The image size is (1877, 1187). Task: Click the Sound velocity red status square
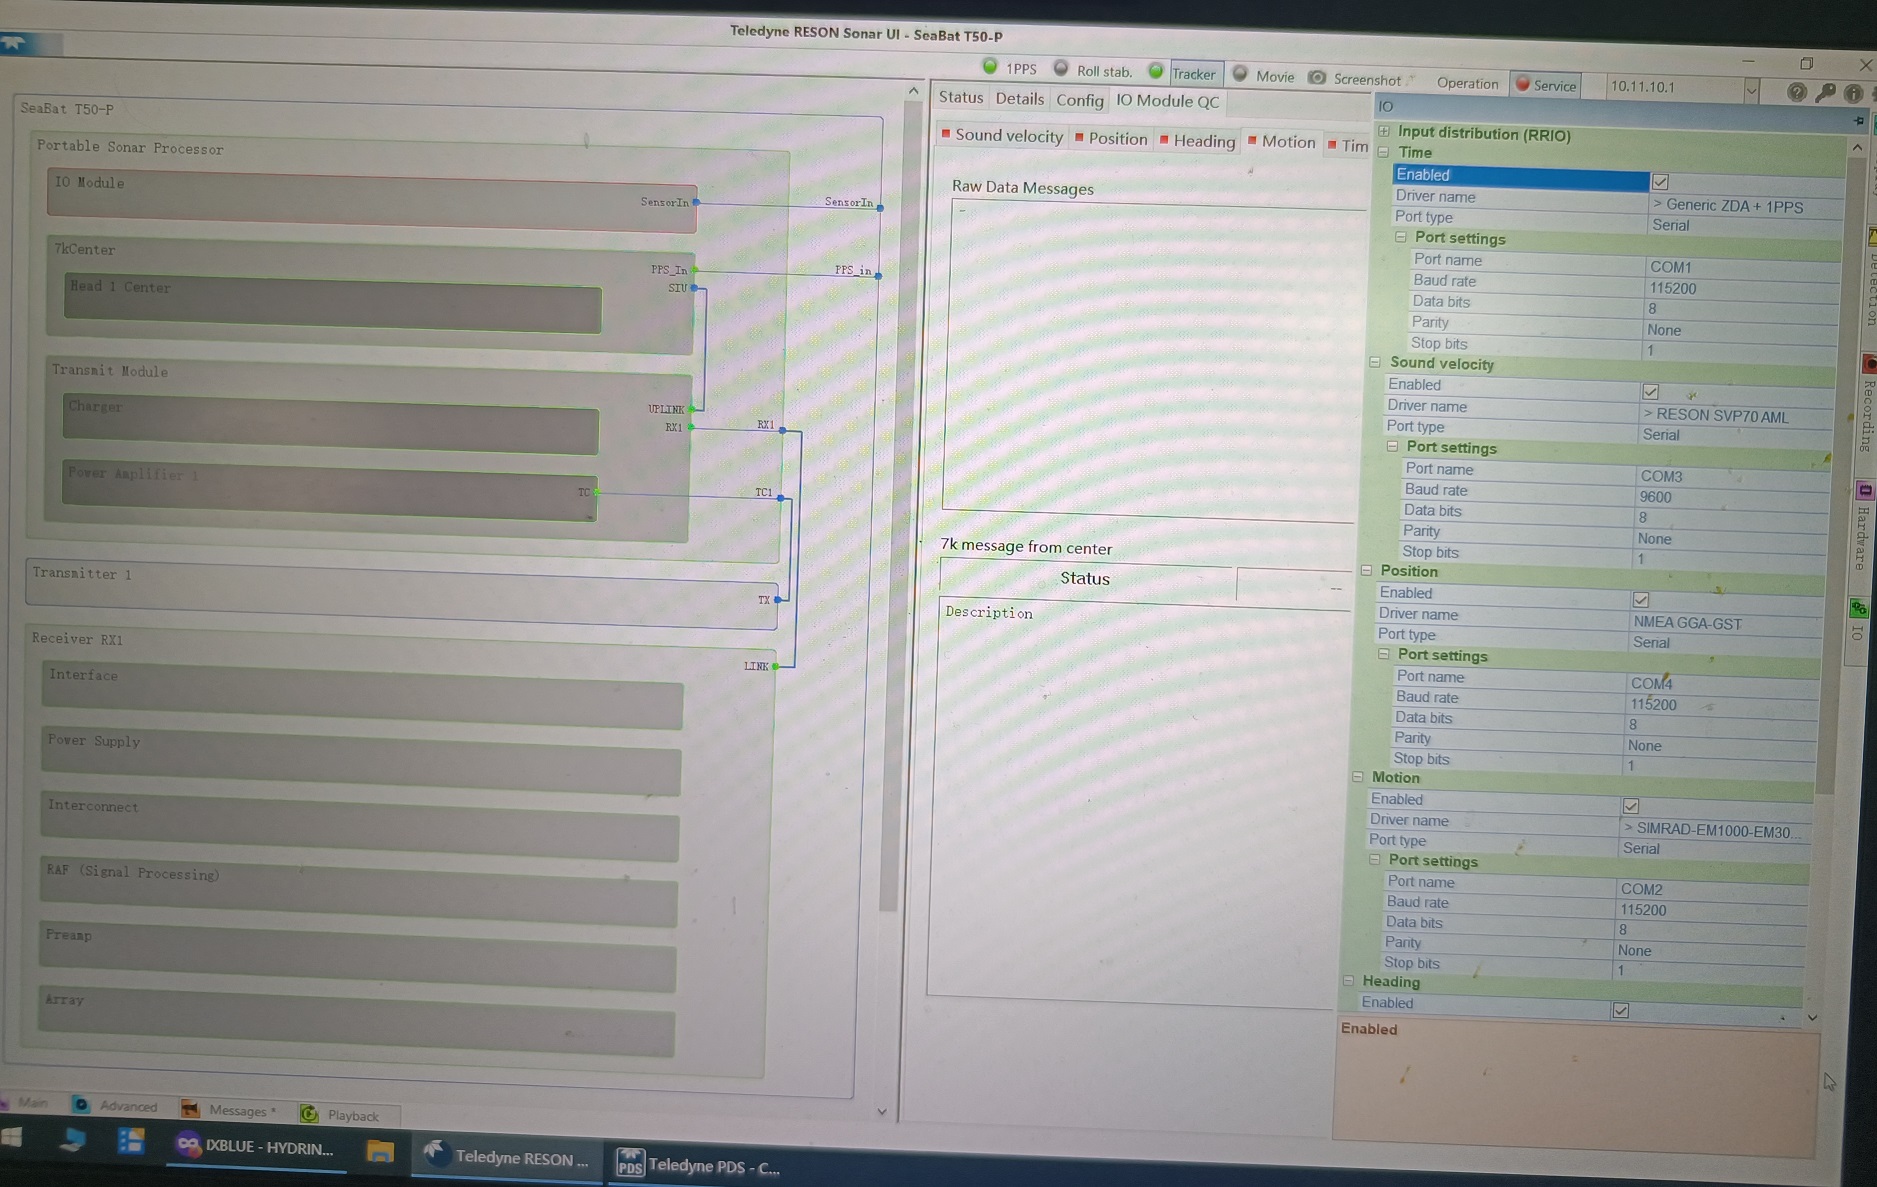pyautogui.click(x=946, y=133)
